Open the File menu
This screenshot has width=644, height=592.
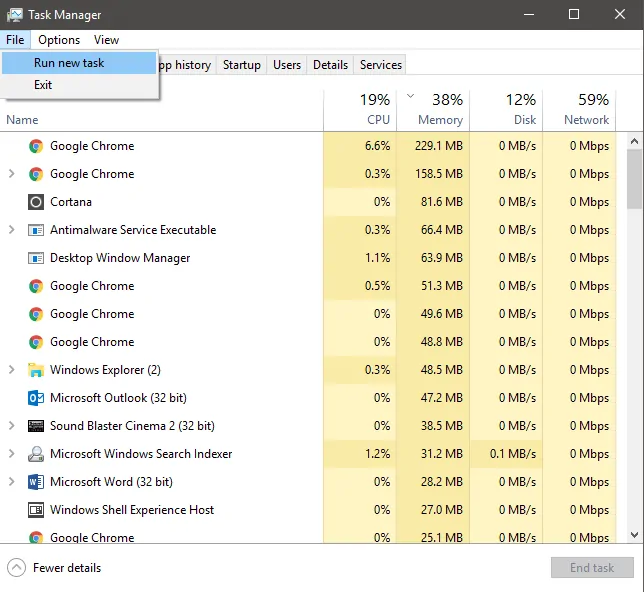pyautogui.click(x=15, y=40)
